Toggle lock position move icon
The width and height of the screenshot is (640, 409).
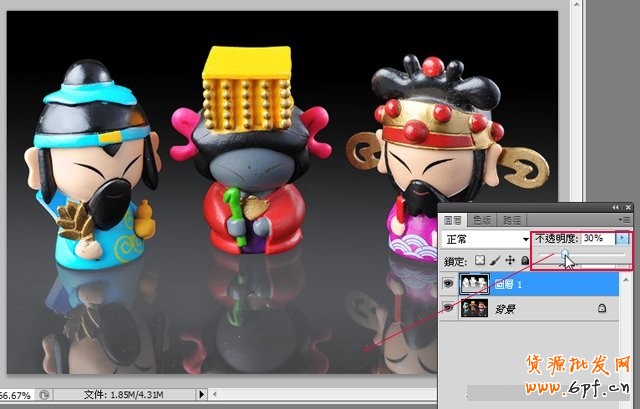509,261
